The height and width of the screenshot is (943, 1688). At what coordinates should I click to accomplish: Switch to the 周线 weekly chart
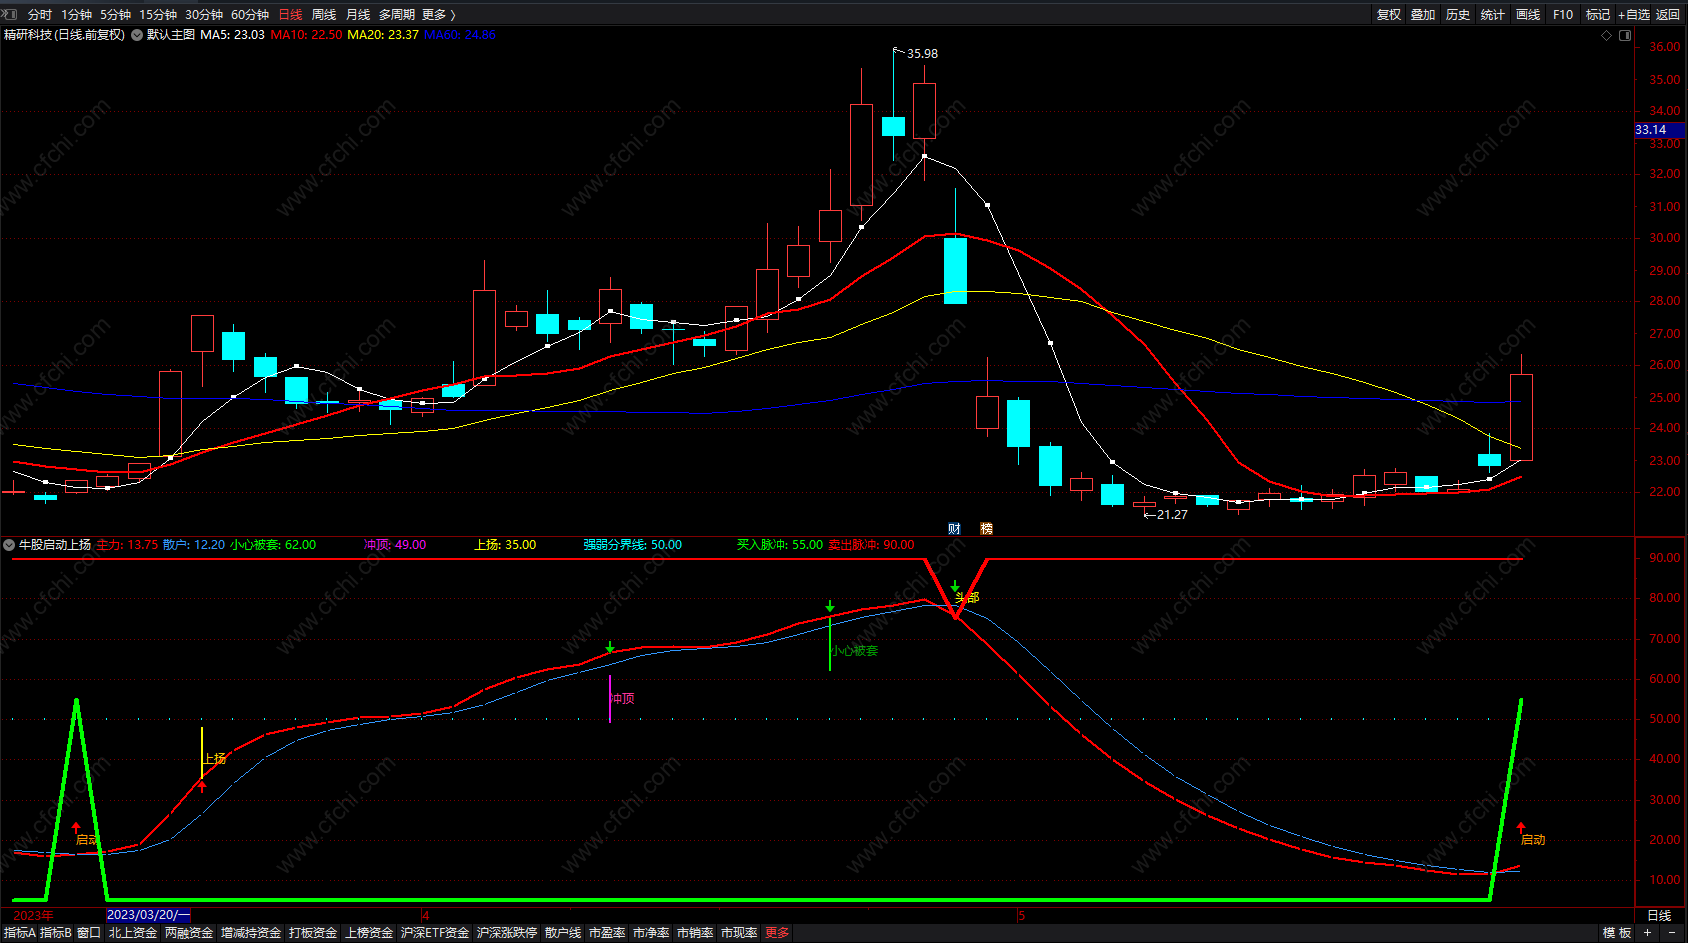(x=324, y=15)
